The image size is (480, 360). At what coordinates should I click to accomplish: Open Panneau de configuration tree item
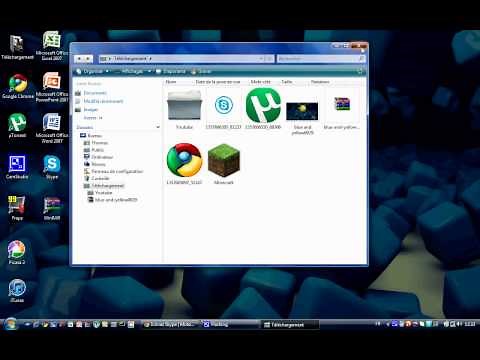[113, 171]
